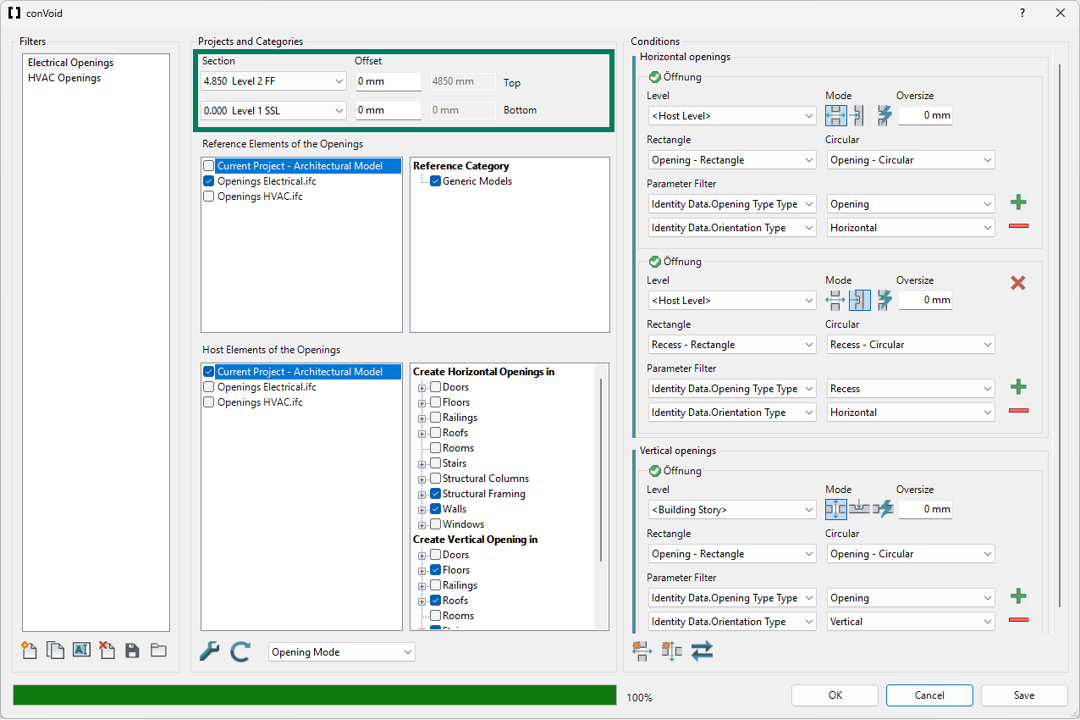
Task: Add a new vertical opening condition icon
Action: (x=672, y=650)
